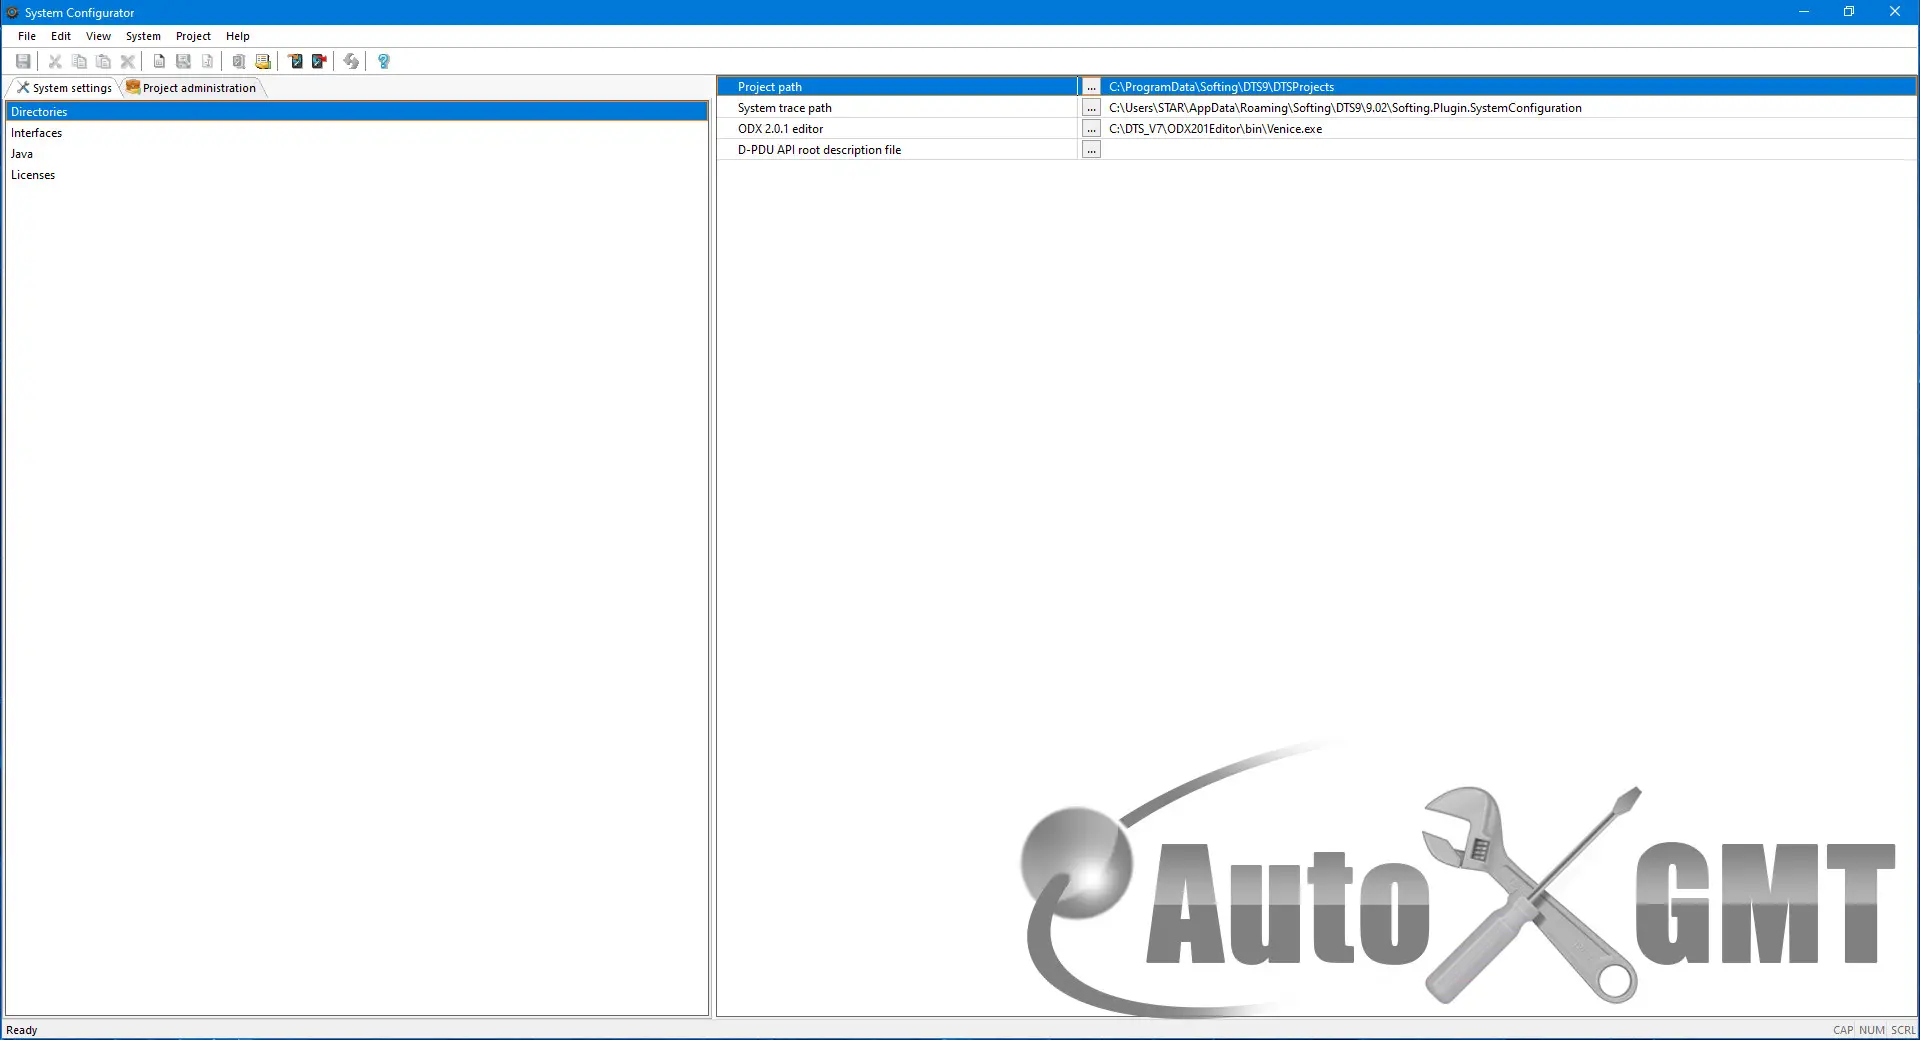Click the Copy toolbar icon
The height and width of the screenshot is (1040, 1920).
pos(79,61)
